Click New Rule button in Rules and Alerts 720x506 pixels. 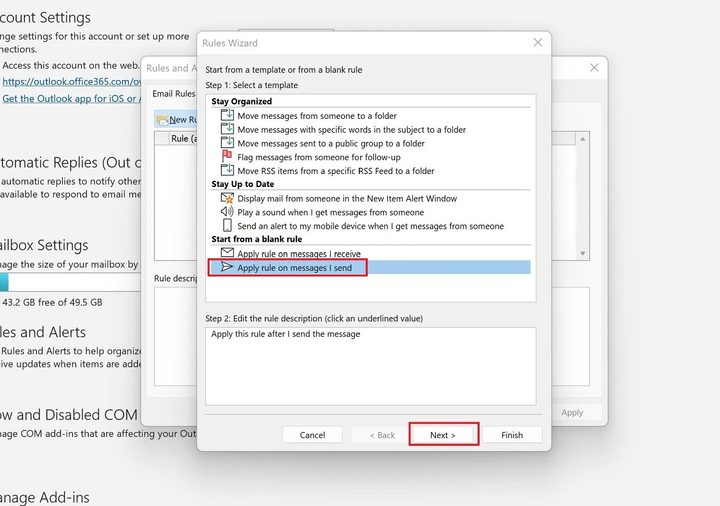click(x=176, y=119)
